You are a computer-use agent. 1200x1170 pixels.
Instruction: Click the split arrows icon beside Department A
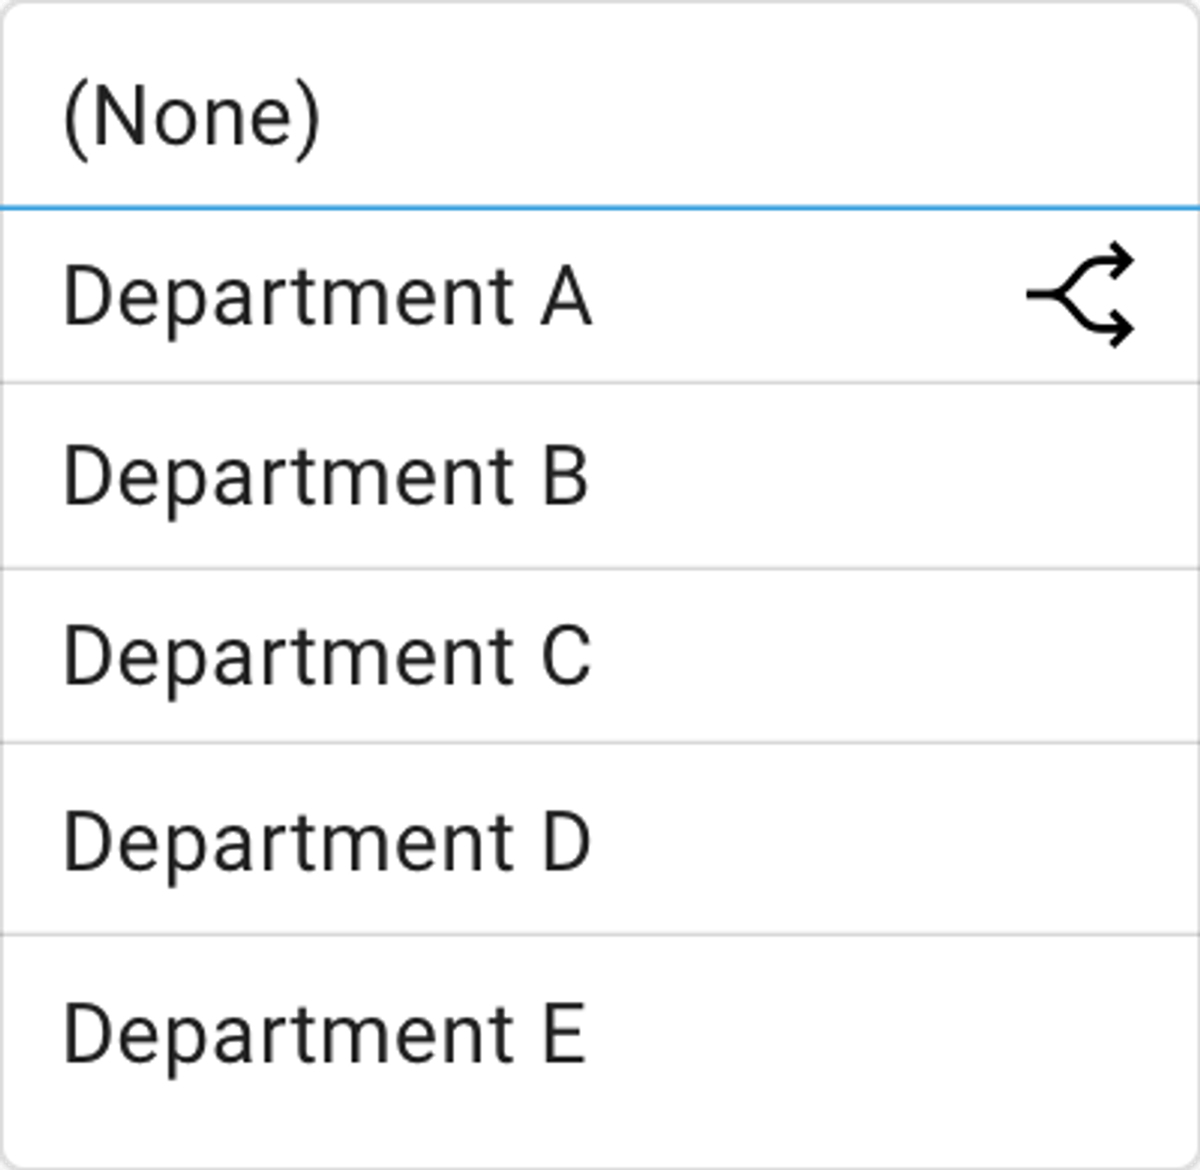pos(1081,295)
